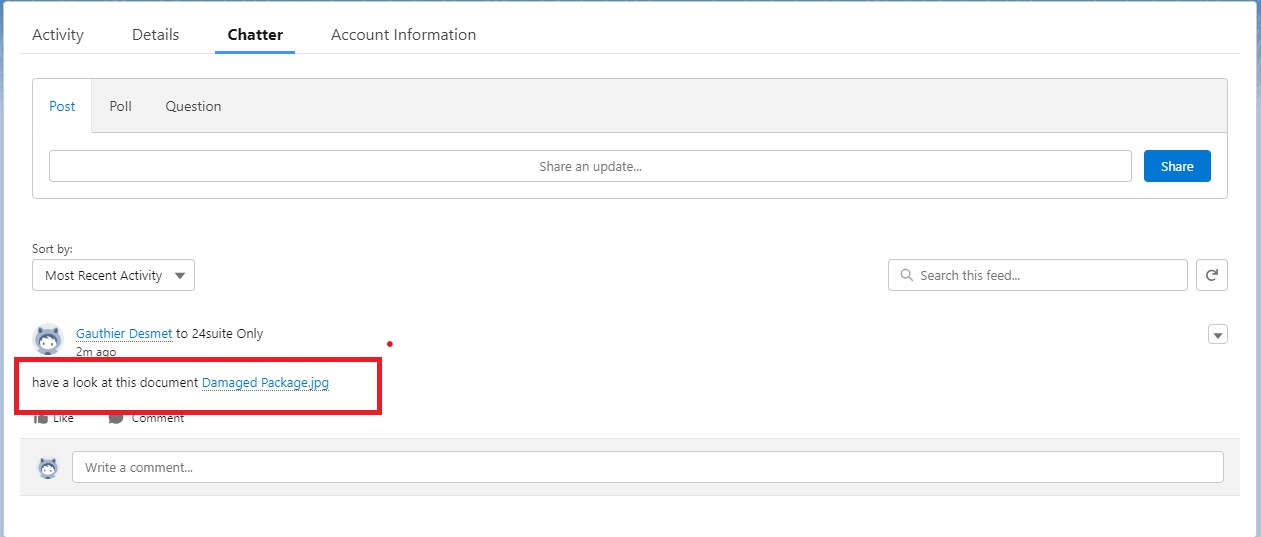Screen dimensions: 1261x537
Task: Switch to the Activity tab
Action: pyautogui.click(x=58, y=35)
